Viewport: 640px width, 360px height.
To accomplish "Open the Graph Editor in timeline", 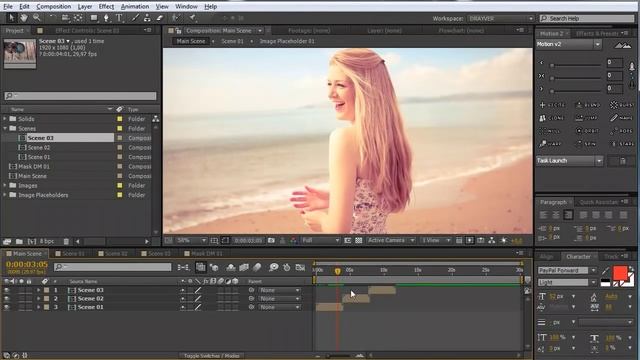I will coord(300,267).
